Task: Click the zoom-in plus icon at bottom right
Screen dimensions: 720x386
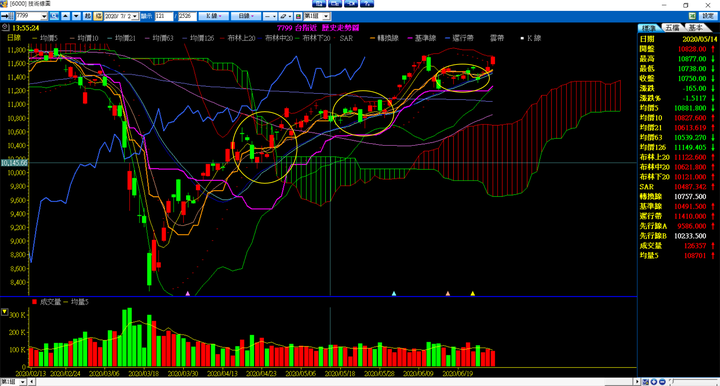Action: [x=654, y=382]
